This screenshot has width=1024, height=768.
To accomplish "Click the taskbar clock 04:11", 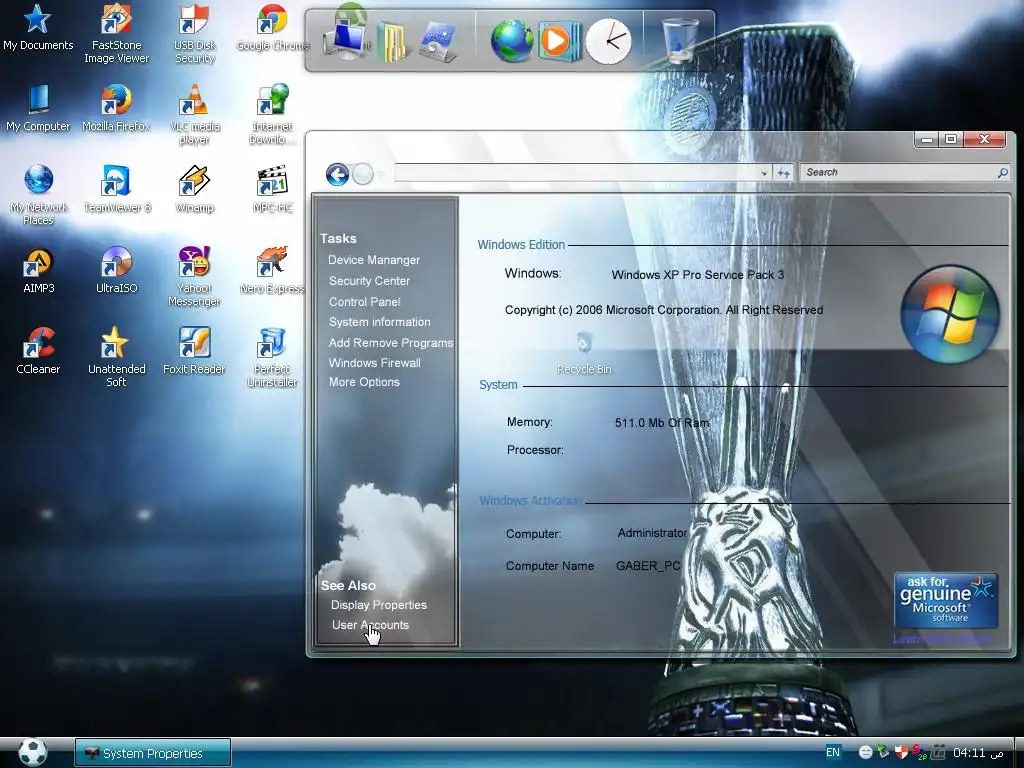I will pos(969,753).
